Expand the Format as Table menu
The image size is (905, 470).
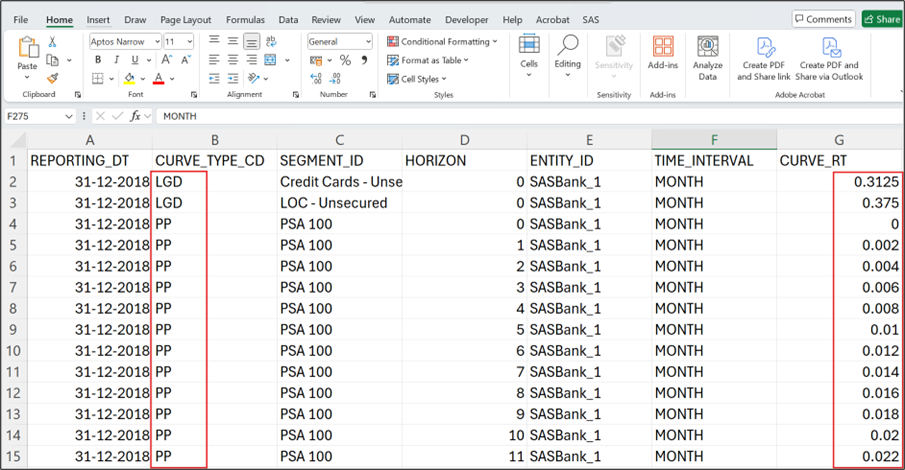[428, 60]
